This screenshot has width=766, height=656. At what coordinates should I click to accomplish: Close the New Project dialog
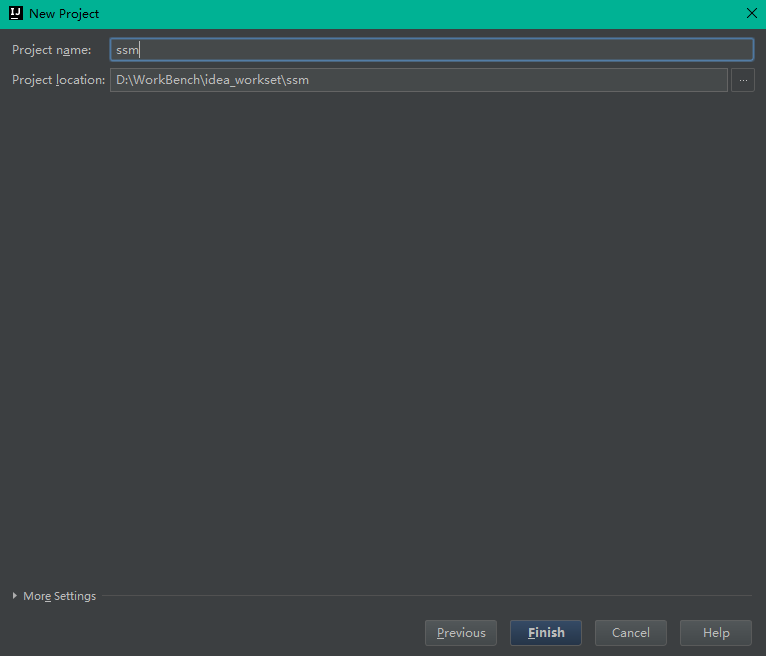(x=752, y=13)
